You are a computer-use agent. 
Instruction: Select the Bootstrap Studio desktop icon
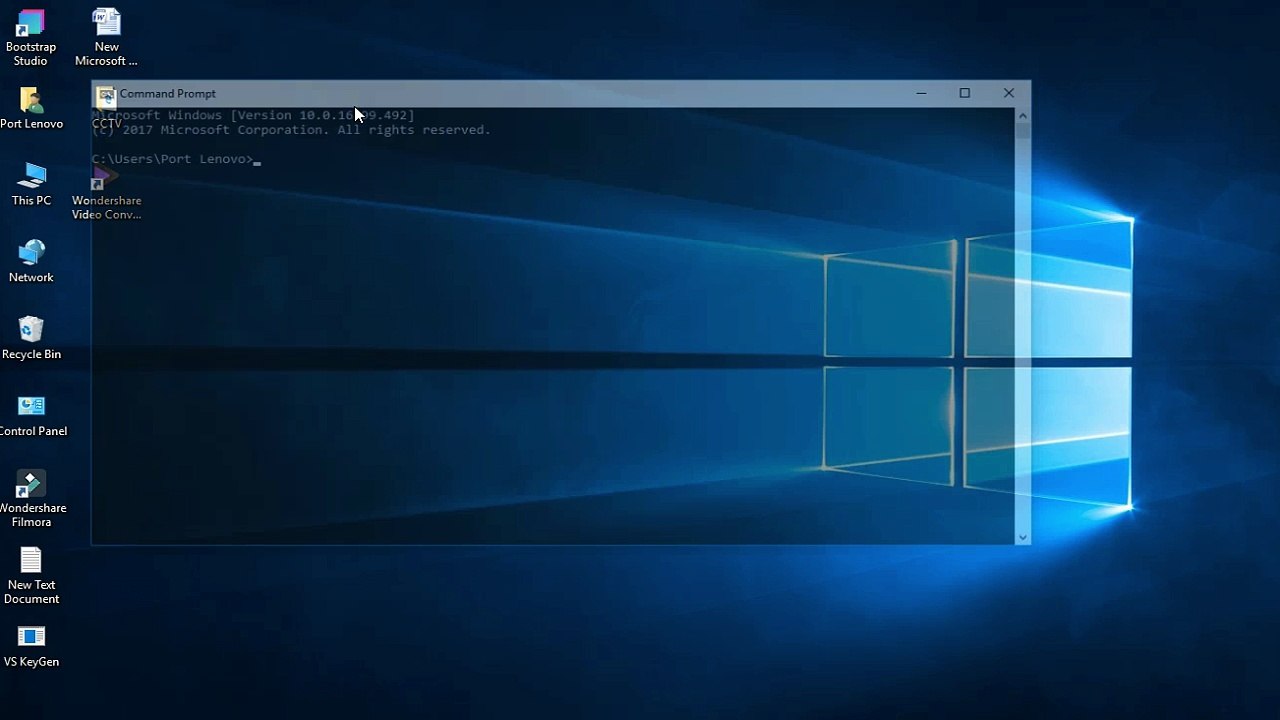31,38
